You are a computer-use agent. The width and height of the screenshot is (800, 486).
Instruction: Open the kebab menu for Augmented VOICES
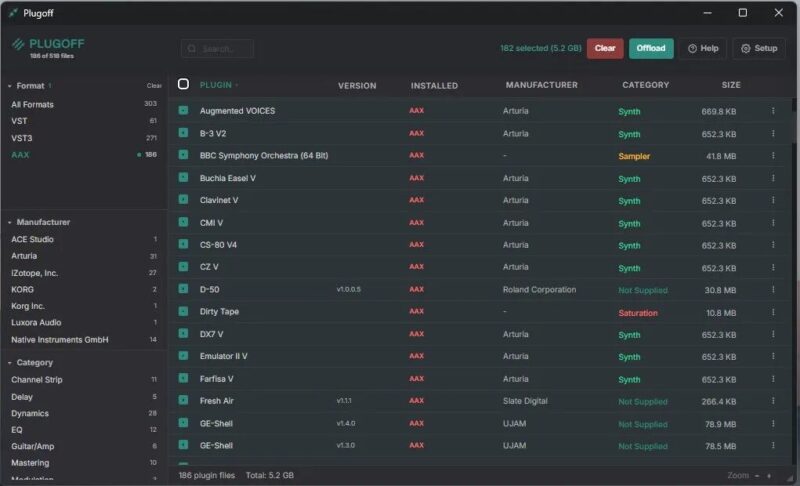(773, 111)
